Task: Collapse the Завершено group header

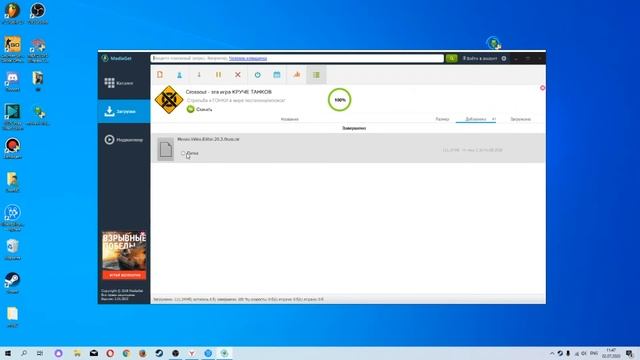Action: (x=354, y=128)
